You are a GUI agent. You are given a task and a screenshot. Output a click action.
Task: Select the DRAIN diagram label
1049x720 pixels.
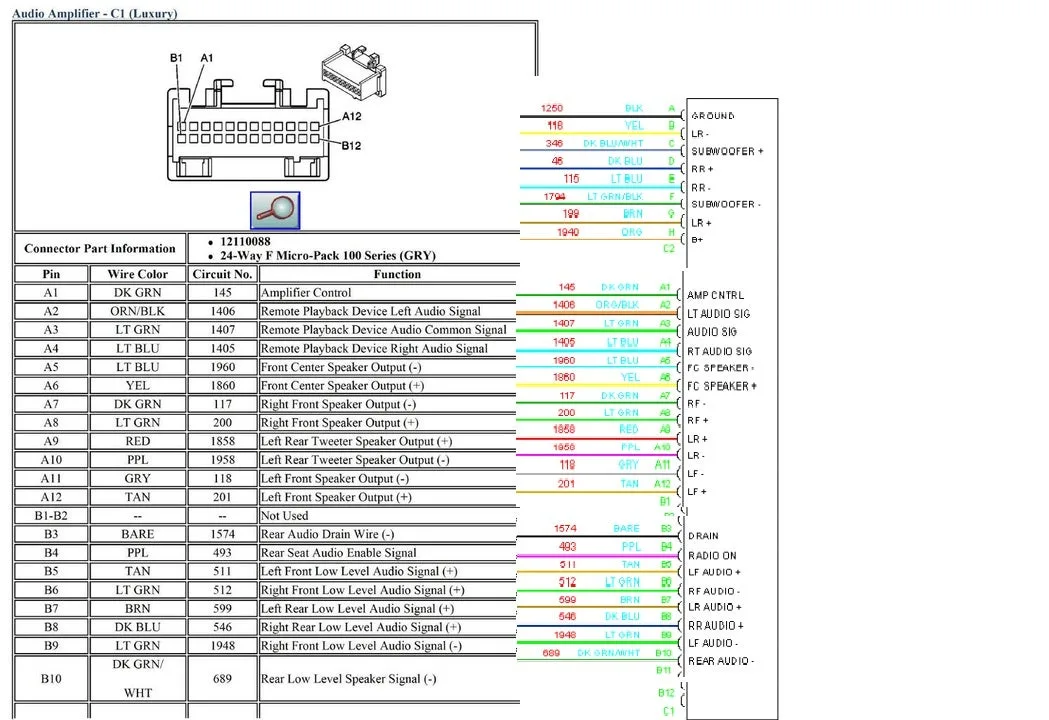coord(703,536)
